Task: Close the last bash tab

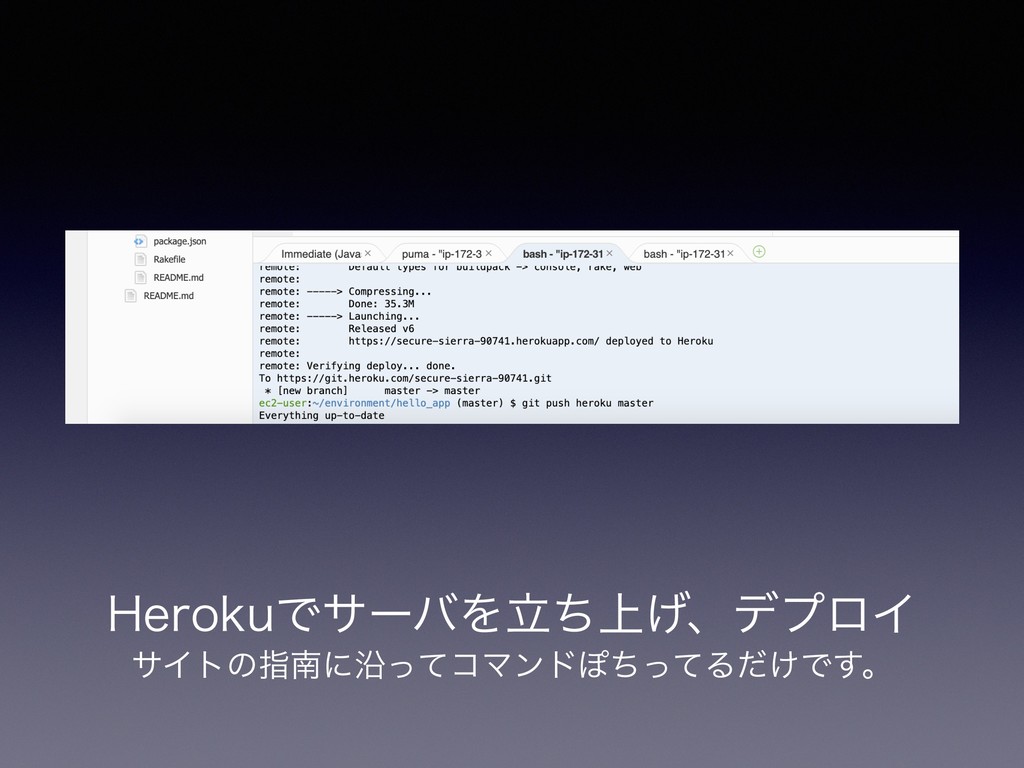Action: coord(730,253)
